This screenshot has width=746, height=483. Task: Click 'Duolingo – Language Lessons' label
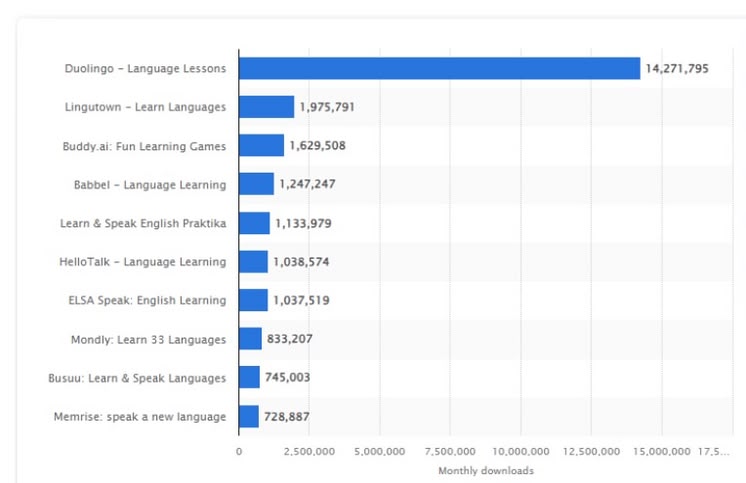pos(146,69)
